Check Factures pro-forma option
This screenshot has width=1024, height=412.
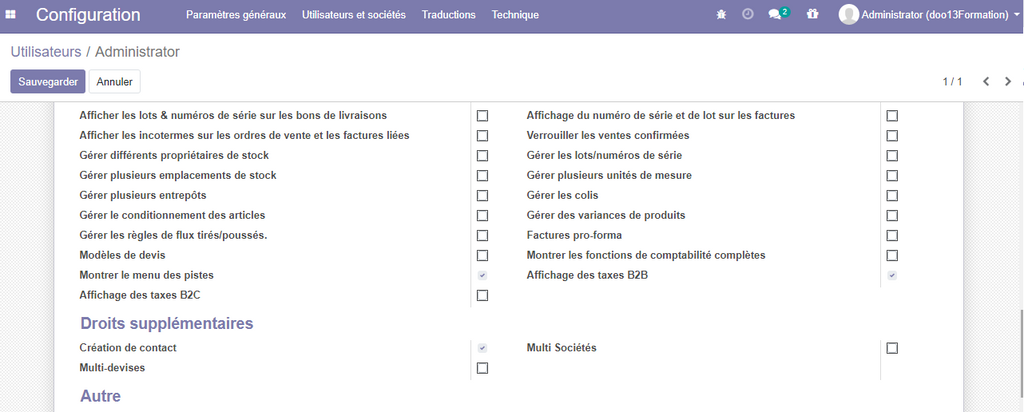[892, 236]
